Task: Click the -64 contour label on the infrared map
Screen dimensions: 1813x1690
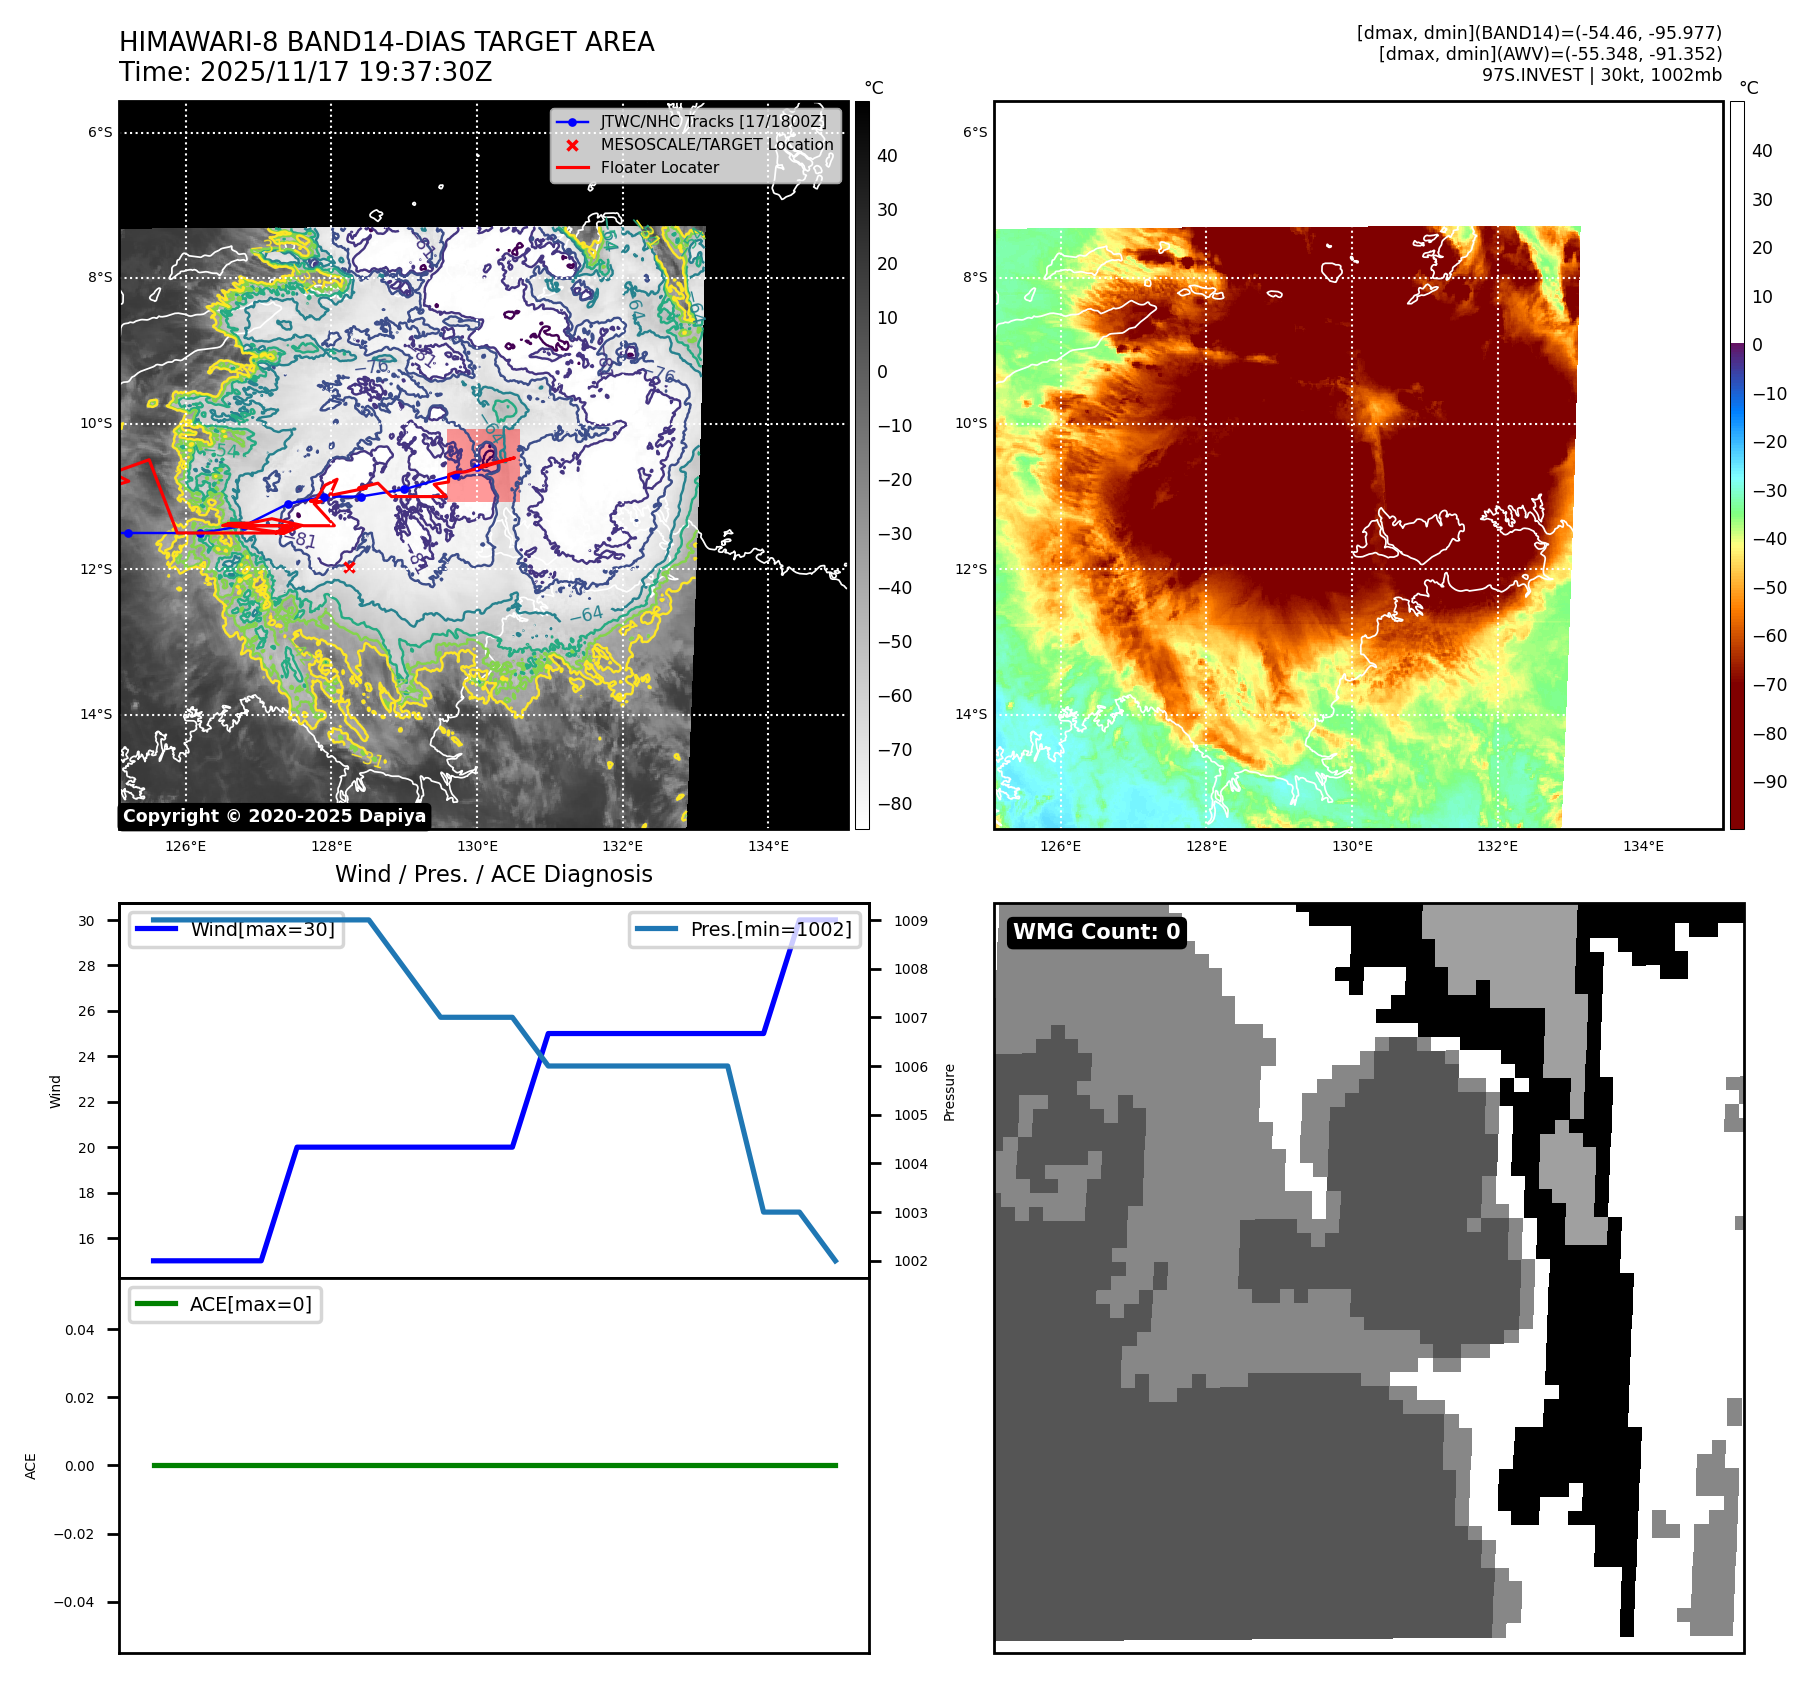Action: click(591, 613)
